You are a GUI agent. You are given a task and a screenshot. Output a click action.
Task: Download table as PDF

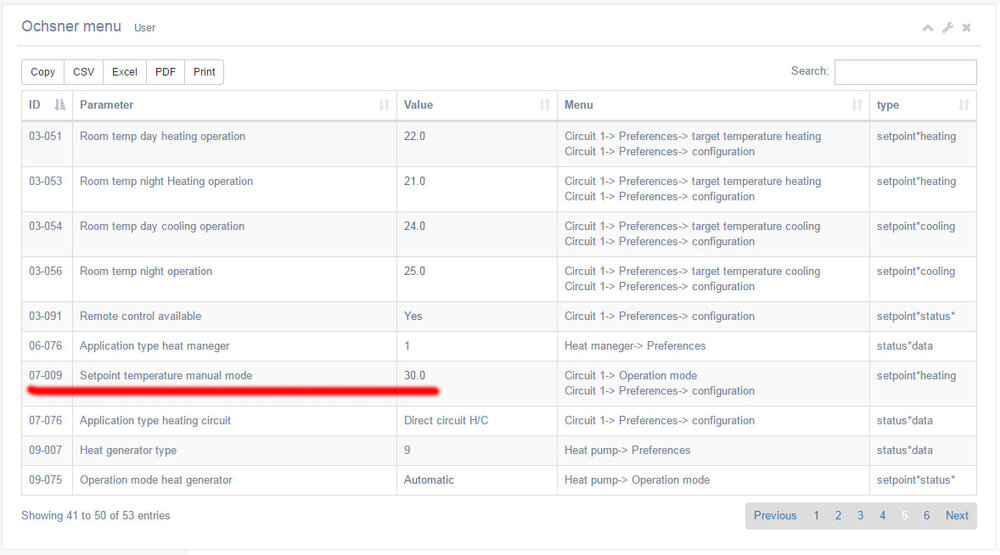(x=165, y=72)
